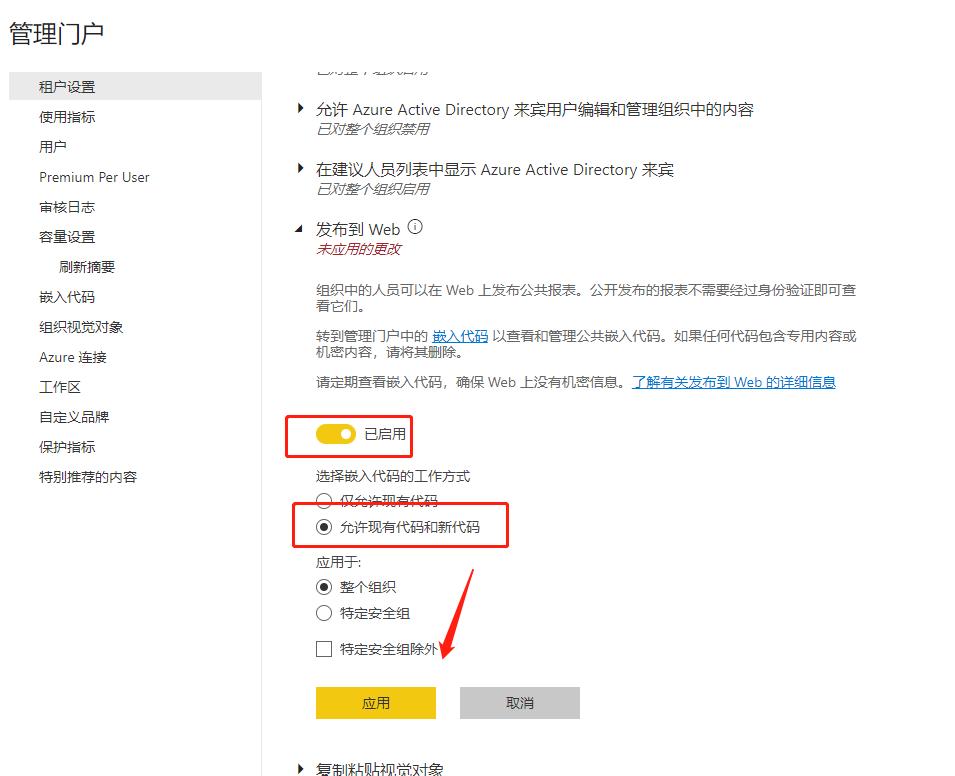Check the 特定安全组除外 checkbox
The image size is (955, 776).
click(324, 649)
